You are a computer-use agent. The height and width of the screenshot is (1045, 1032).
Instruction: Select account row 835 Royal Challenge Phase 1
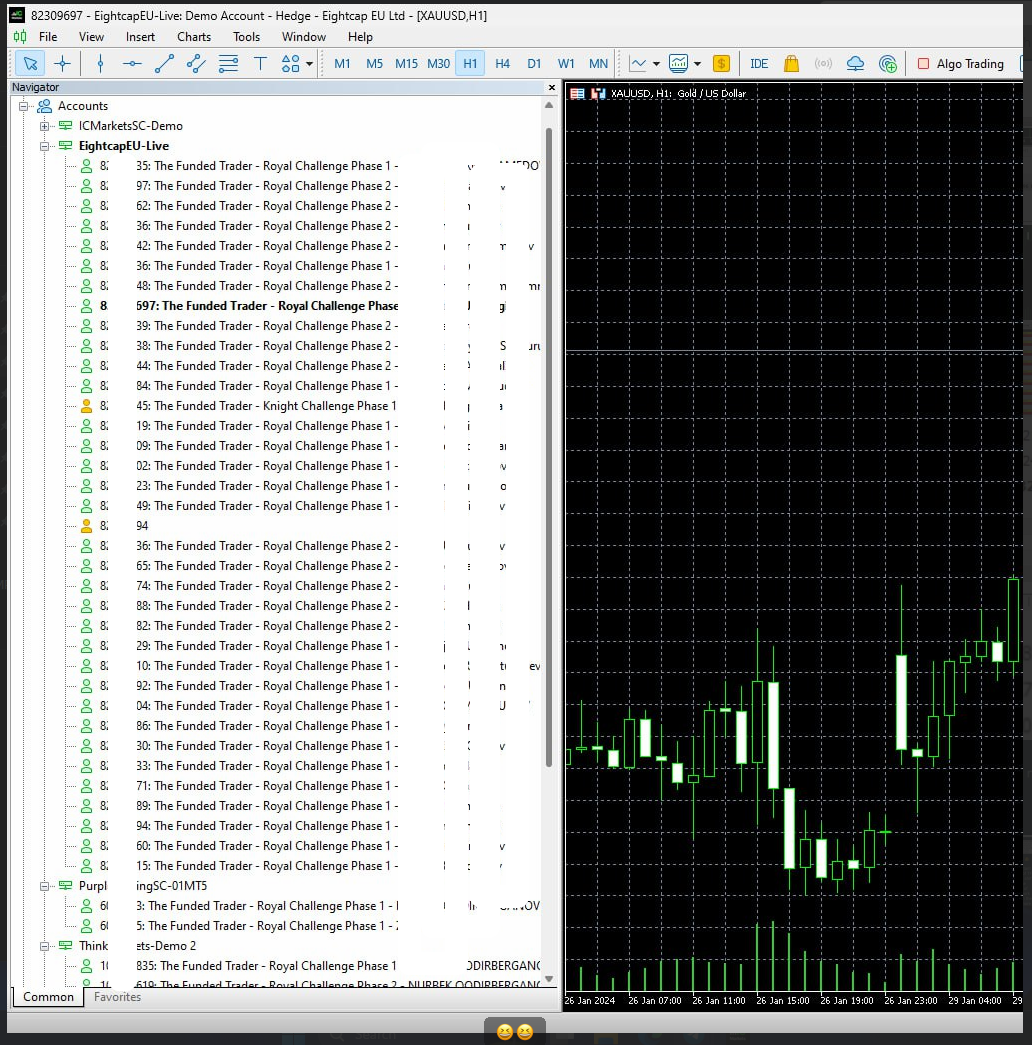[x=310, y=966]
